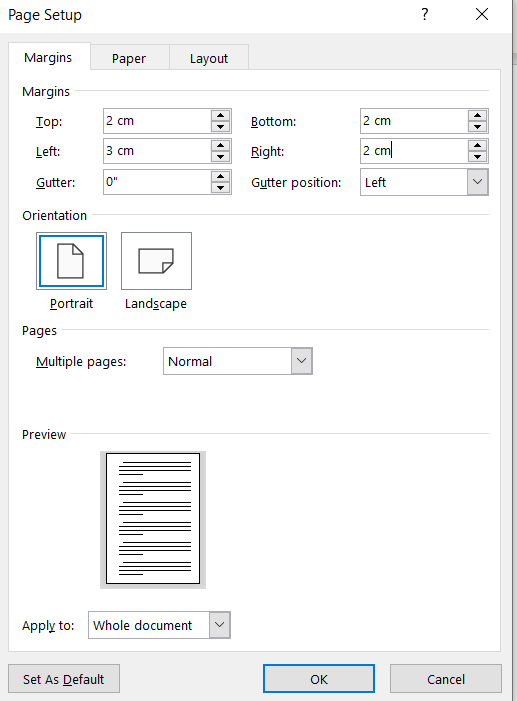The width and height of the screenshot is (517, 701).
Task: Click the Cancel button
Action: 445,679
